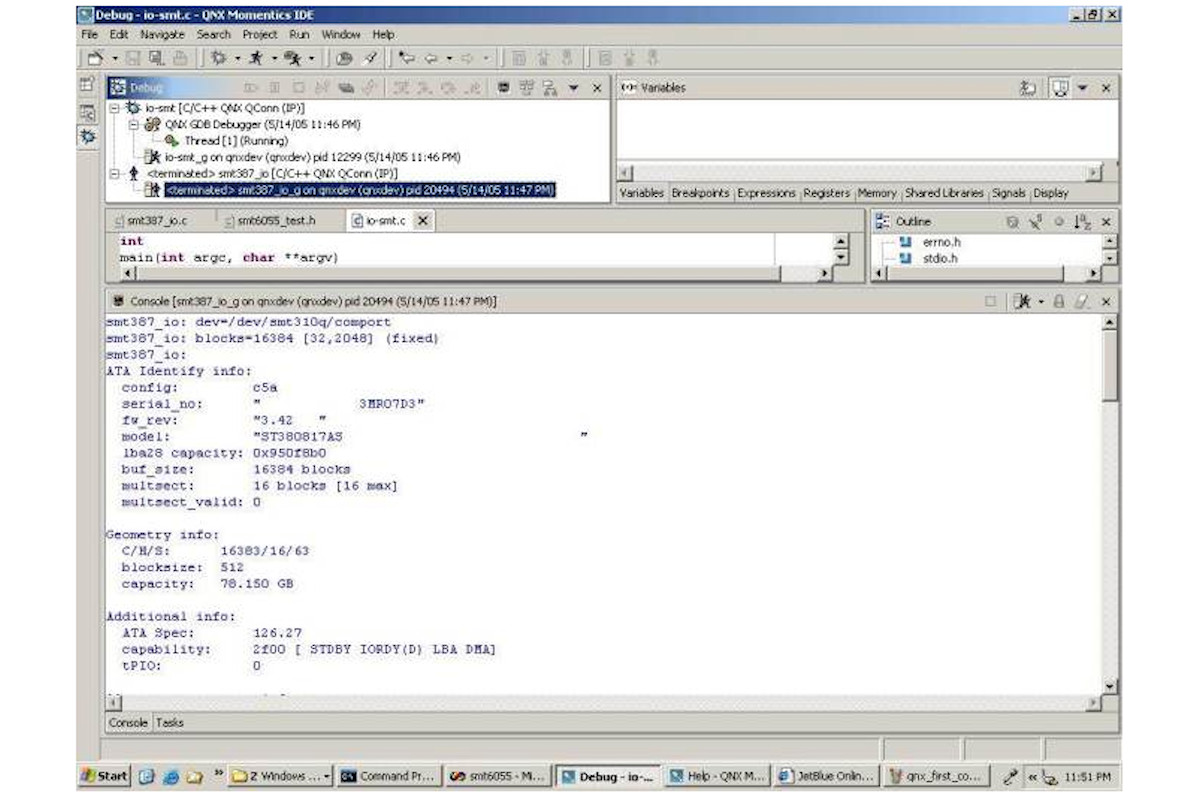
Task: Go to last edit location icon
Action: (x=406, y=58)
